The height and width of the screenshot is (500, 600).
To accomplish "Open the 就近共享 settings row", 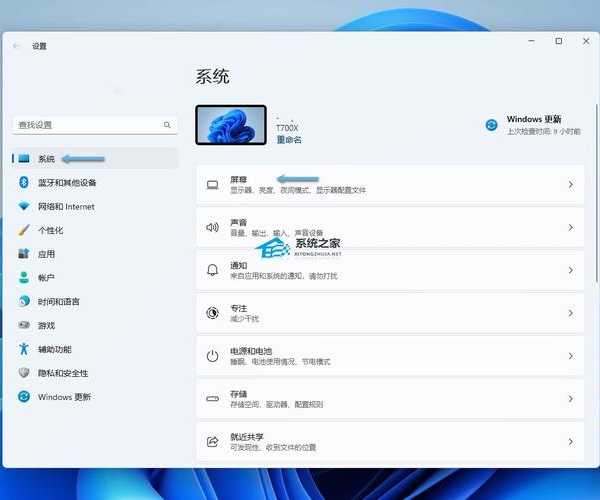I will point(390,441).
